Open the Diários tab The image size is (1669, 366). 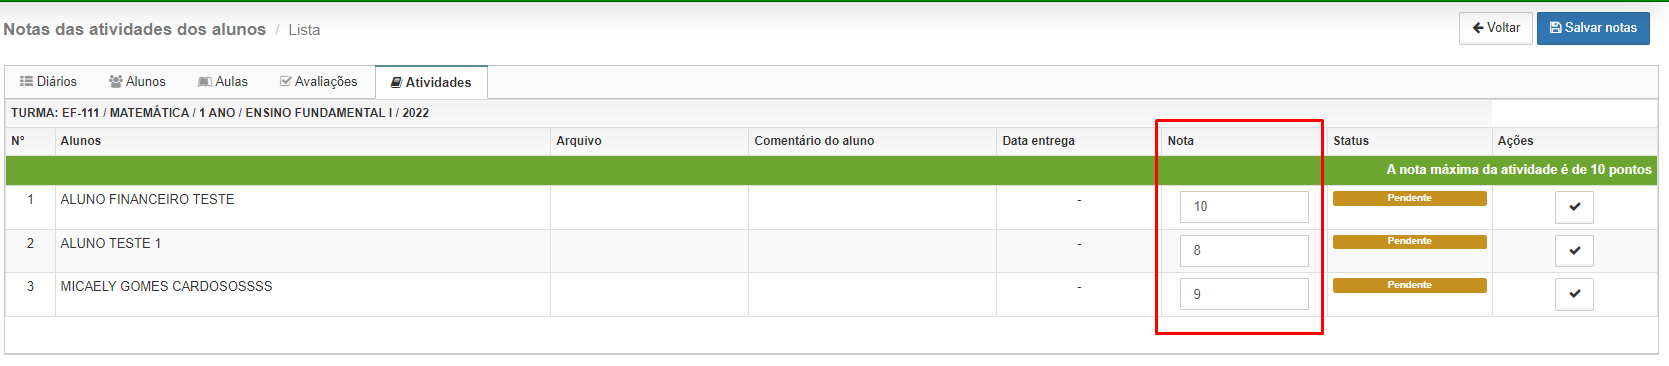[x=48, y=82]
